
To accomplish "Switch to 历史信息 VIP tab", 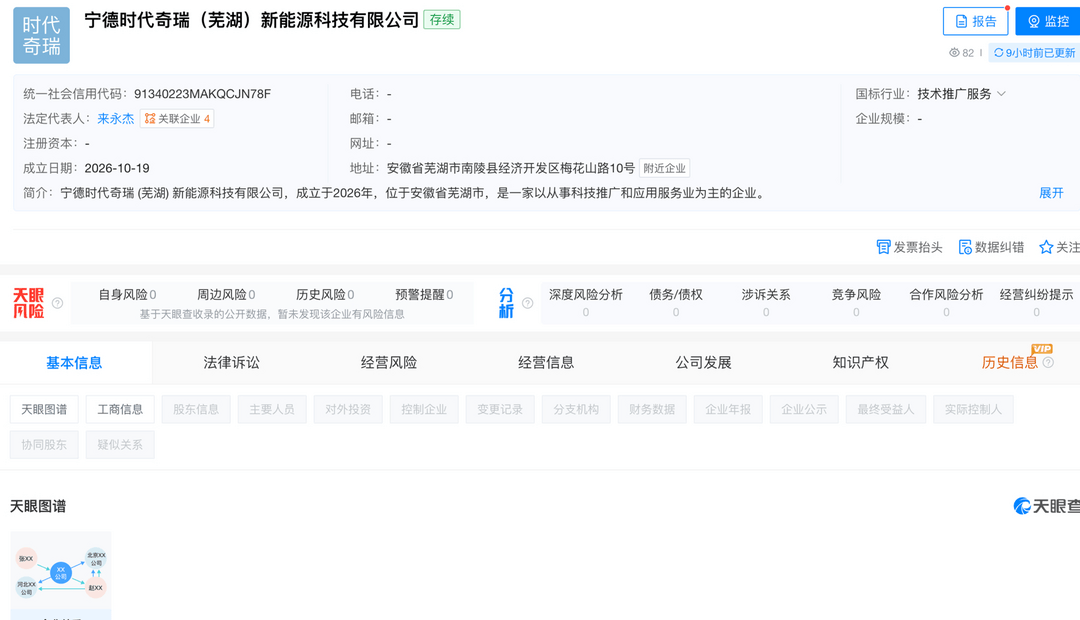I will tap(1010, 362).
